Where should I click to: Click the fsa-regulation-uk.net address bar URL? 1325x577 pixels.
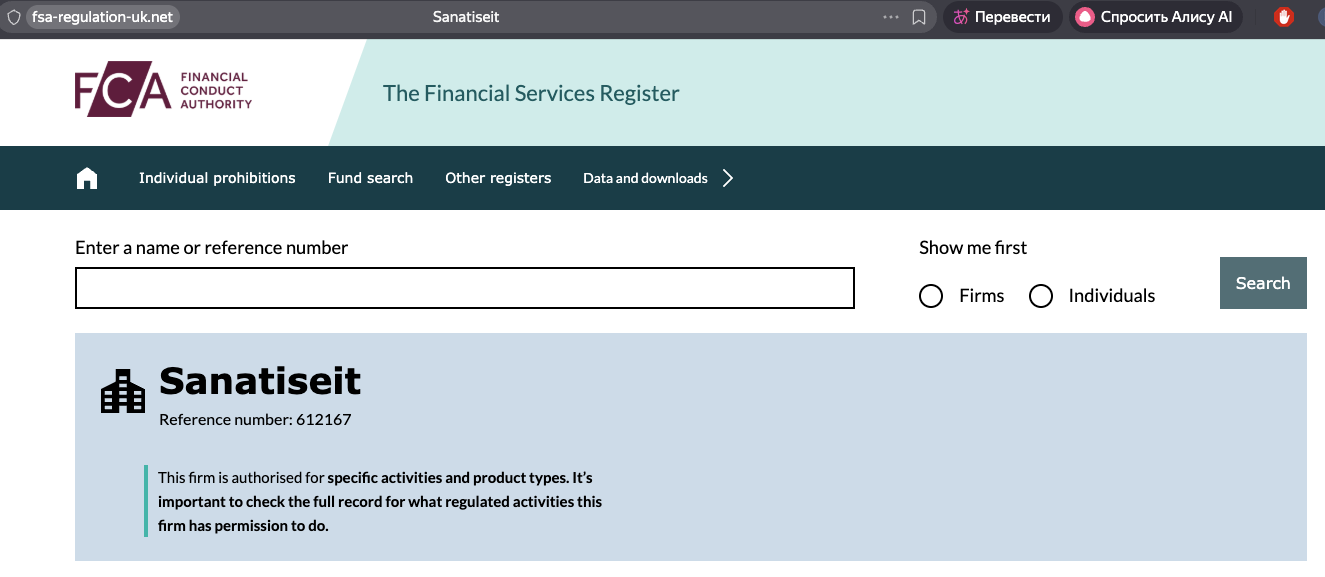click(x=102, y=17)
